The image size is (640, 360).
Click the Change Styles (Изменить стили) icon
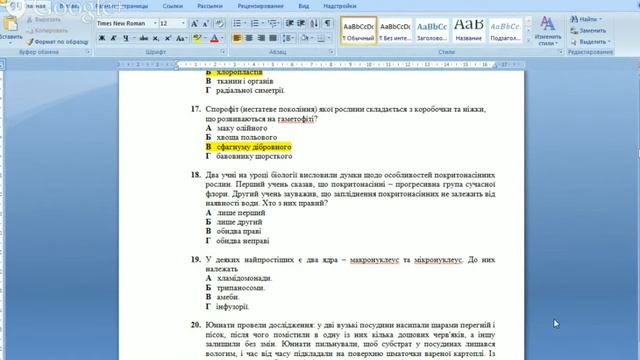click(x=547, y=31)
